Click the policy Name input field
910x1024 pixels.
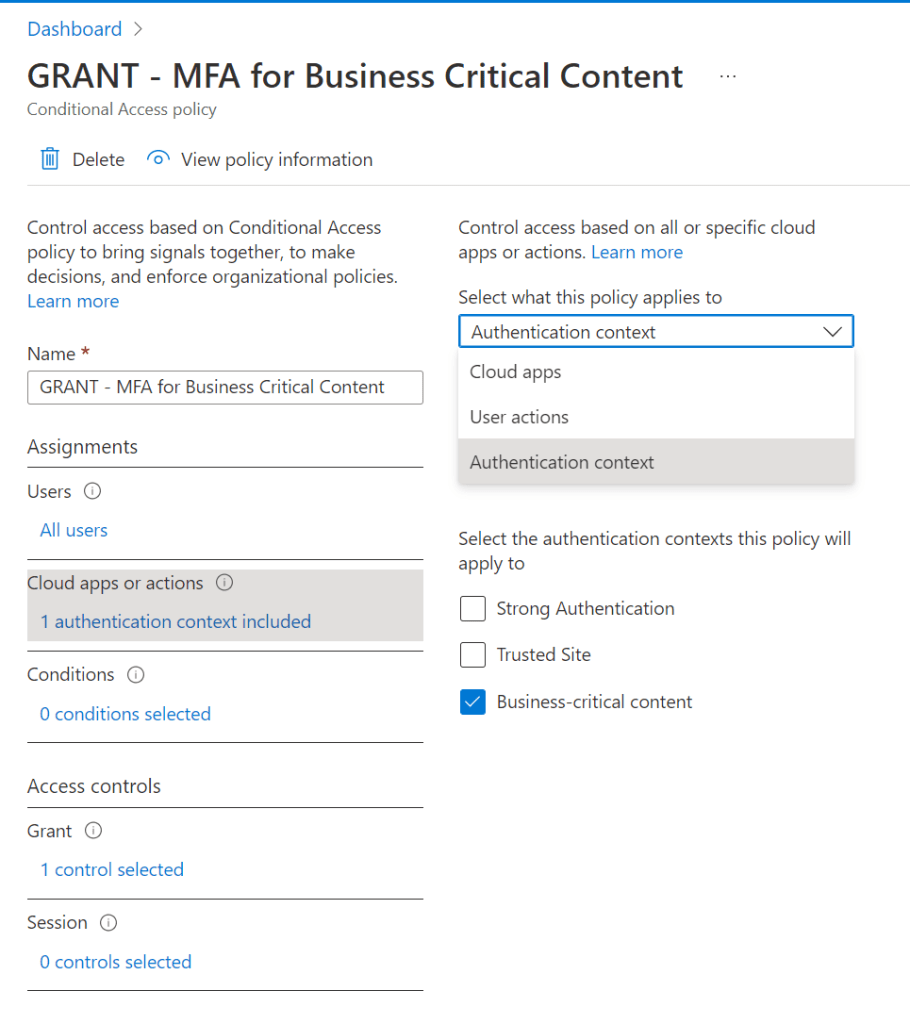coord(225,387)
